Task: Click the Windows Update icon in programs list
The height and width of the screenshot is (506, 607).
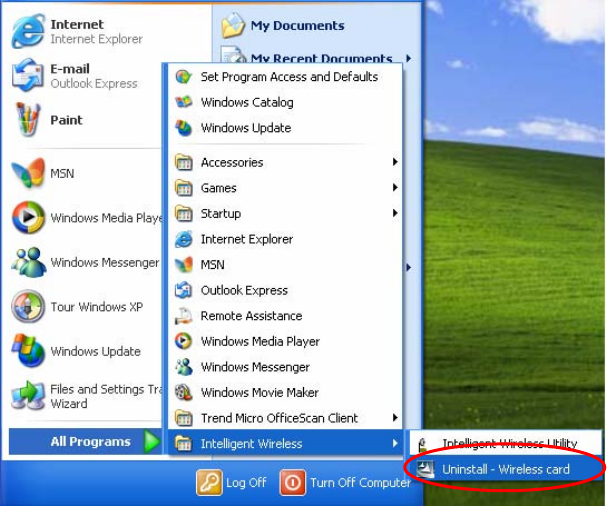Action: point(183,128)
